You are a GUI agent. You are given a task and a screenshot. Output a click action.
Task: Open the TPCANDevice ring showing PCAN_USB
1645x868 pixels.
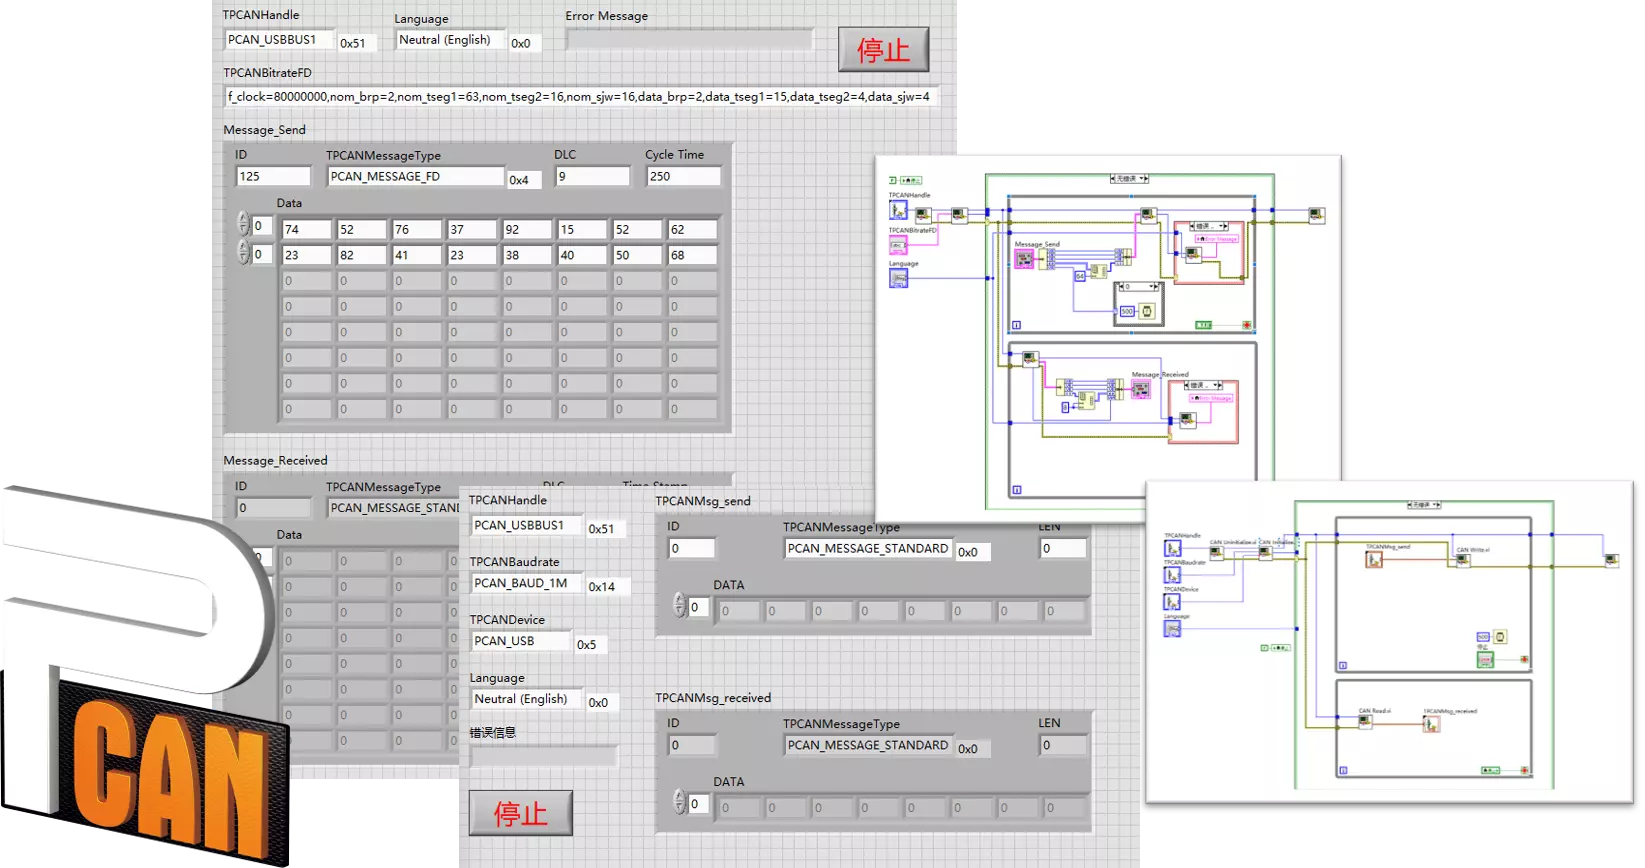click(521, 642)
